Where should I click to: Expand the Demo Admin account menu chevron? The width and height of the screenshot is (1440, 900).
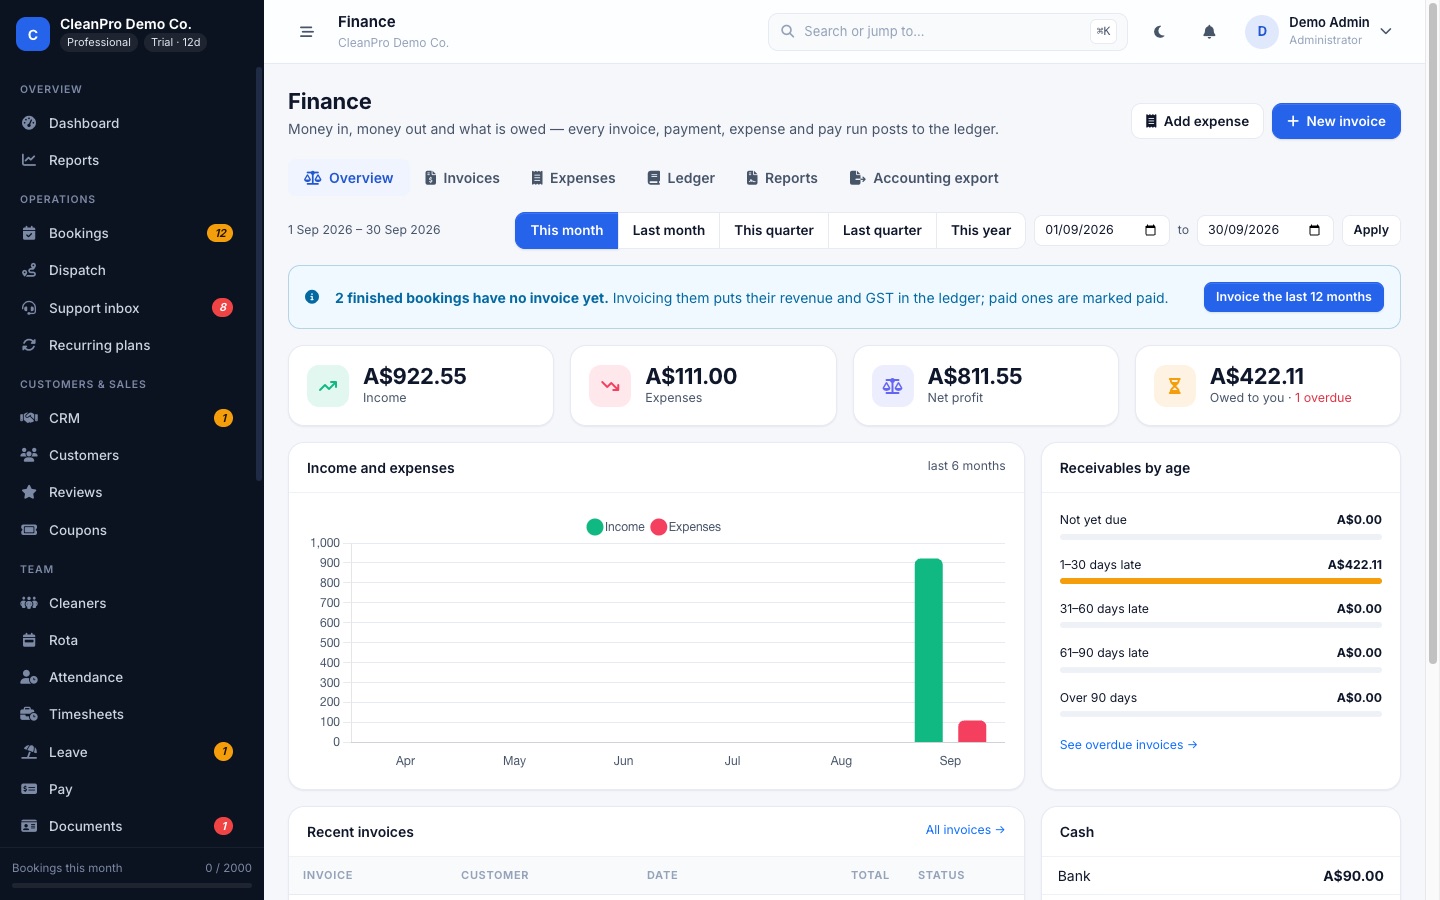pos(1386,32)
